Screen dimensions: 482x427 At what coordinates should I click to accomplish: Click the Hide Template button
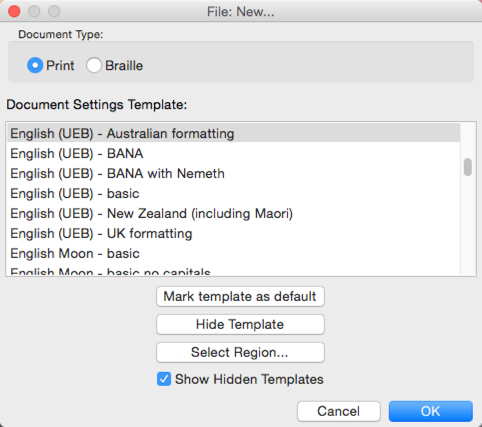pyautogui.click(x=240, y=324)
